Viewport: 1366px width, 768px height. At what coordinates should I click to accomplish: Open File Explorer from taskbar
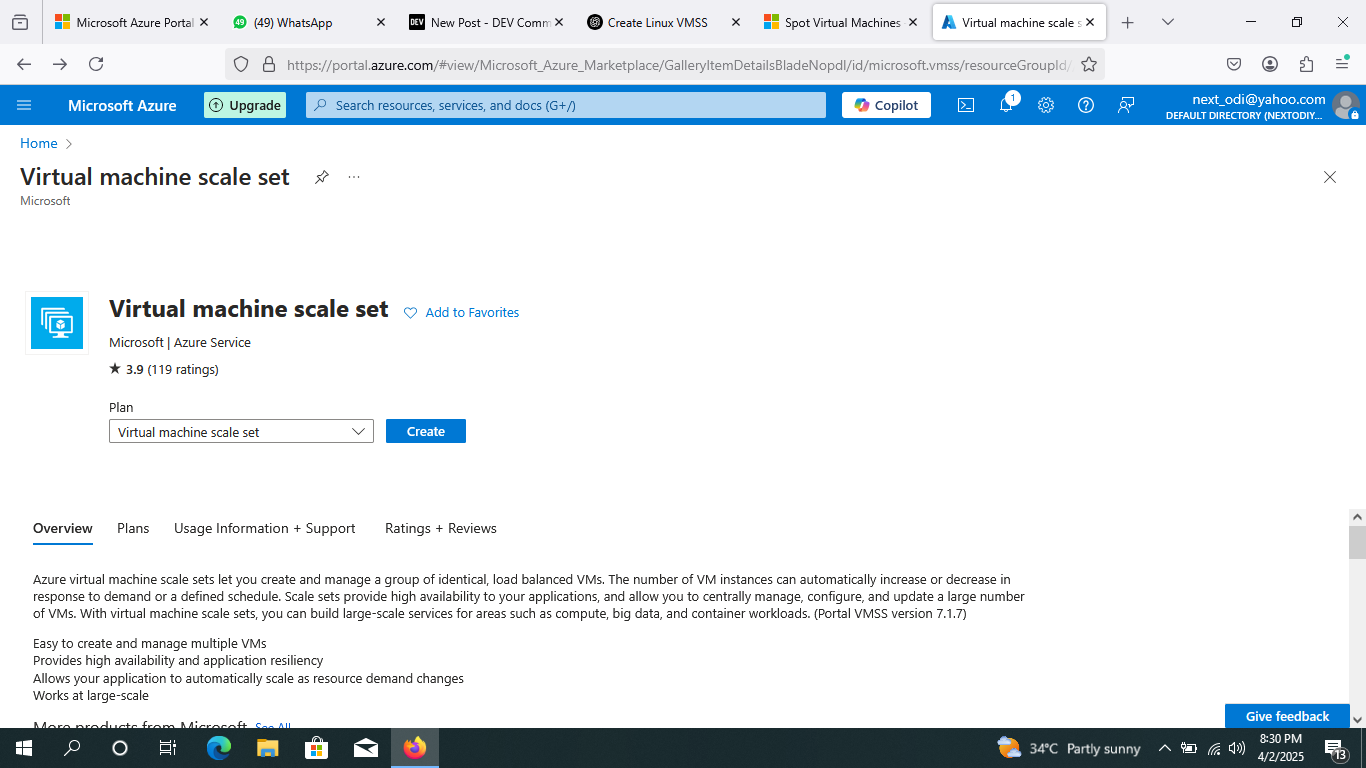[x=267, y=748]
